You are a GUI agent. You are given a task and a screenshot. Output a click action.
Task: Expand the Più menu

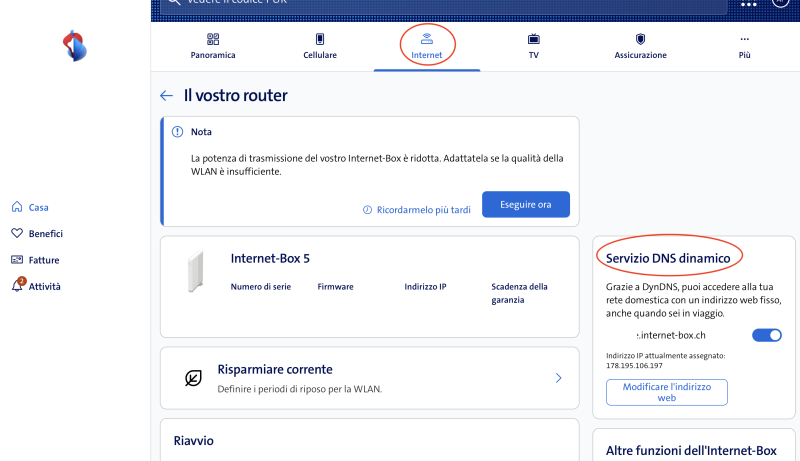point(744,46)
